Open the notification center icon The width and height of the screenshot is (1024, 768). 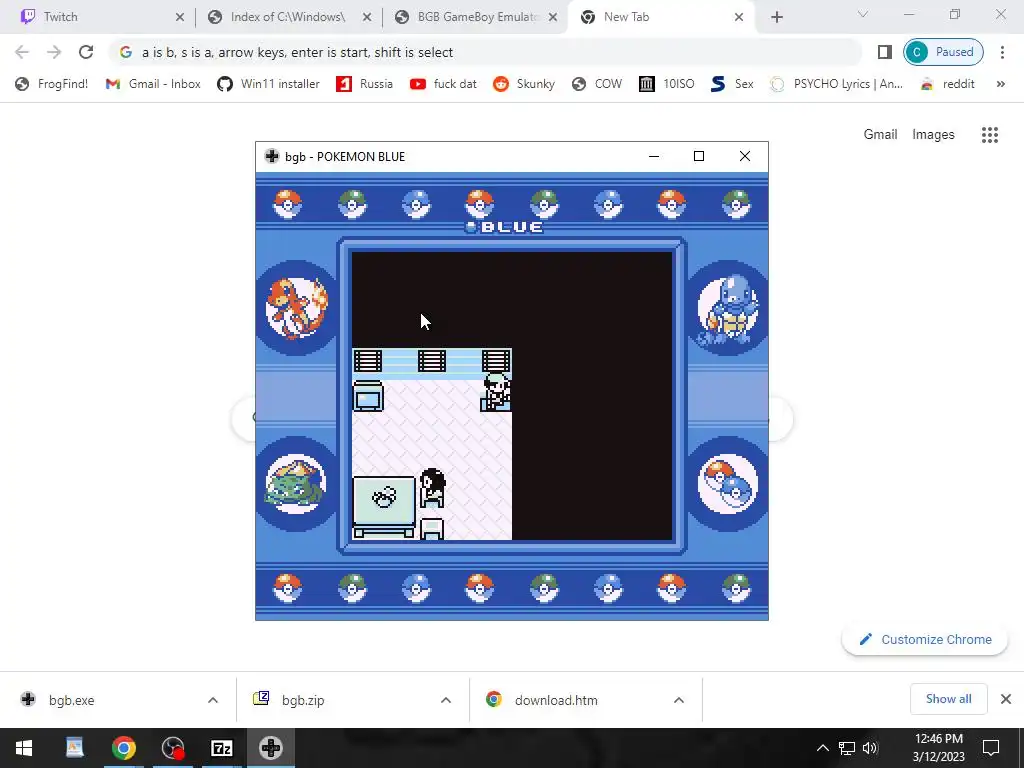[991, 748]
